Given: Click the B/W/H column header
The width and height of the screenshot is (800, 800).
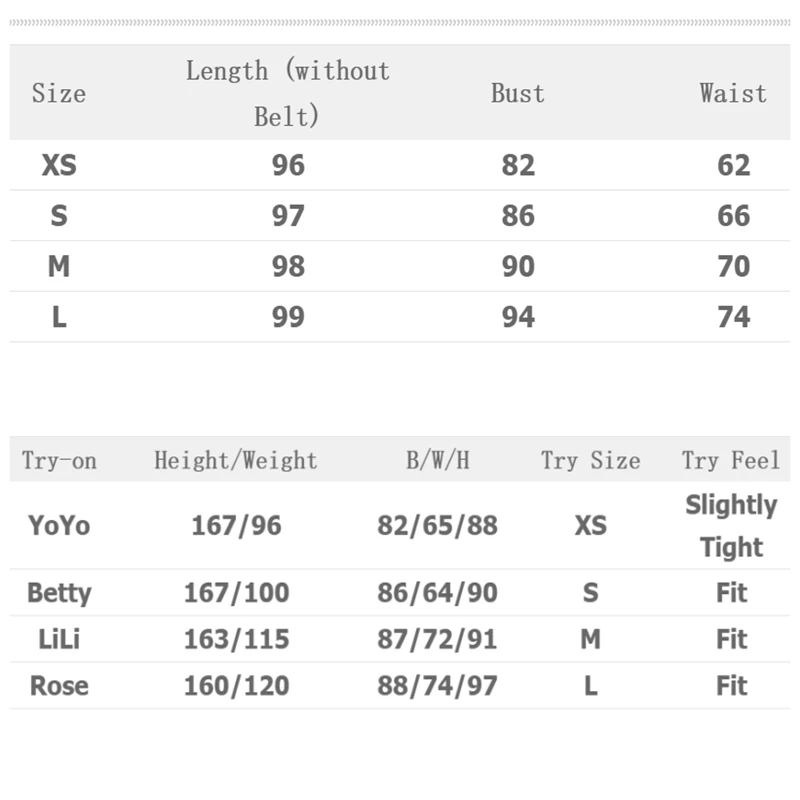Looking at the screenshot, I should (437, 461).
